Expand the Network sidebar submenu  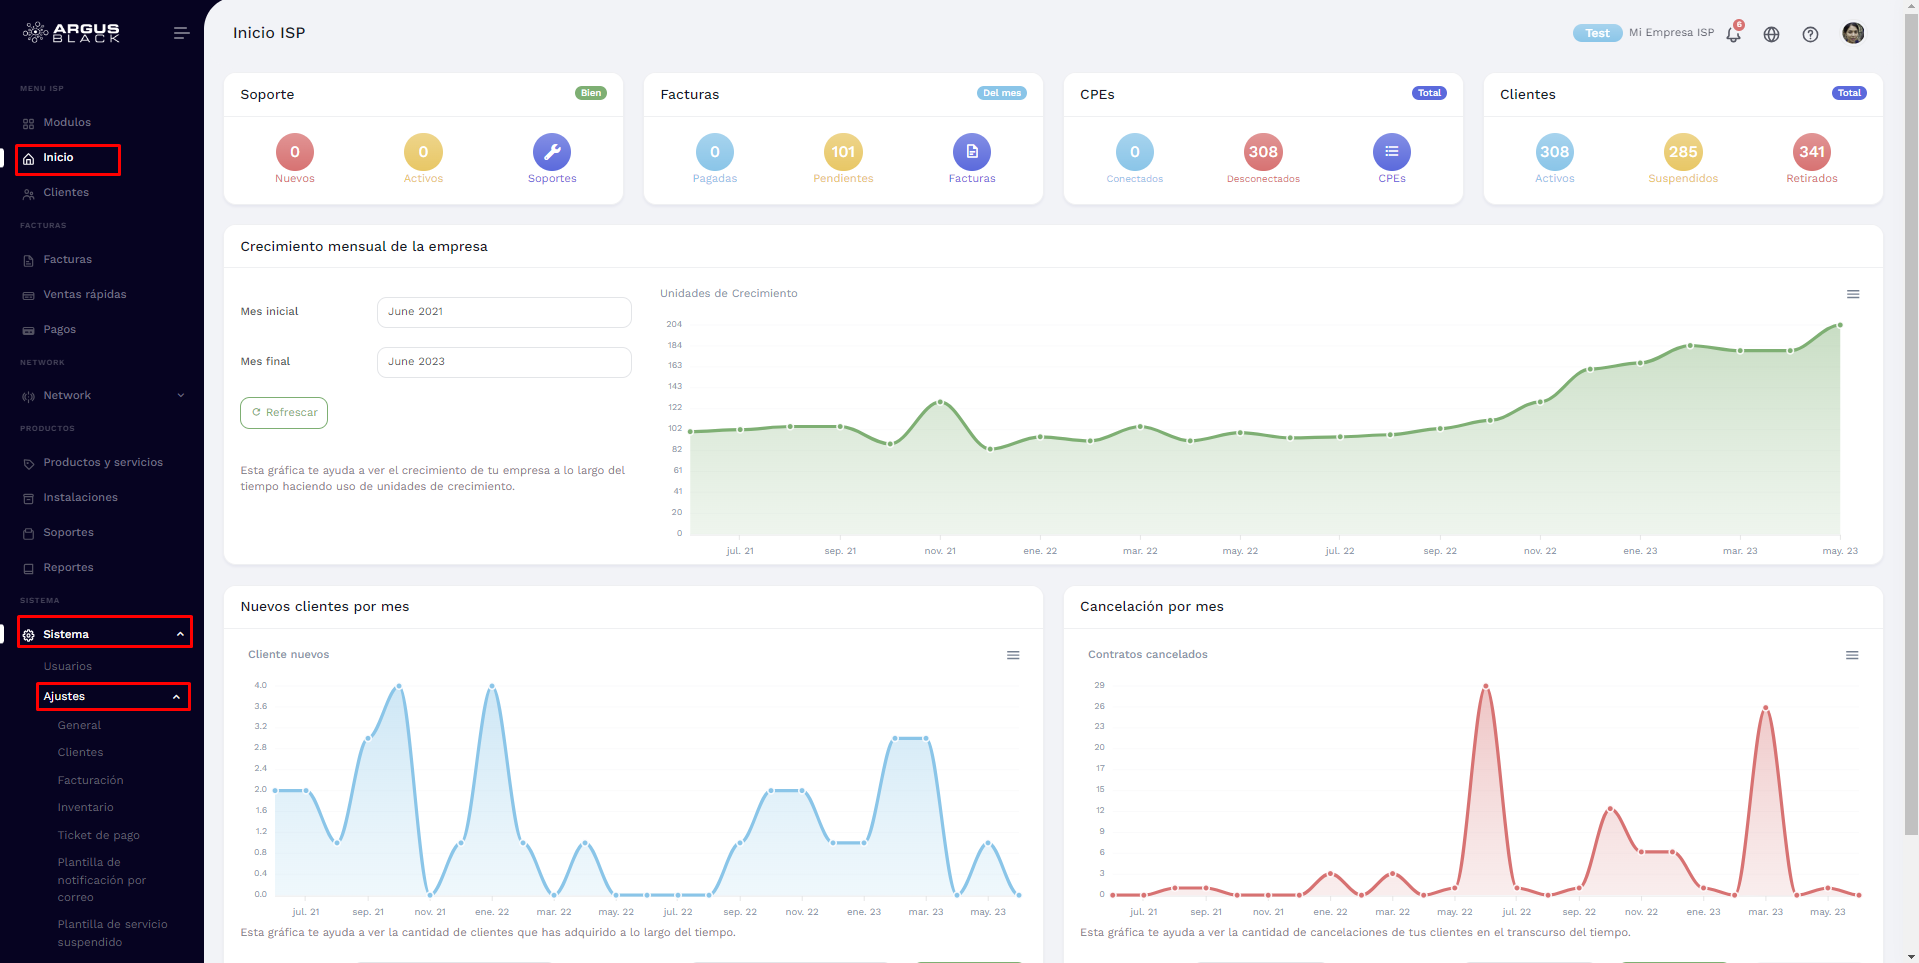[102, 396]
